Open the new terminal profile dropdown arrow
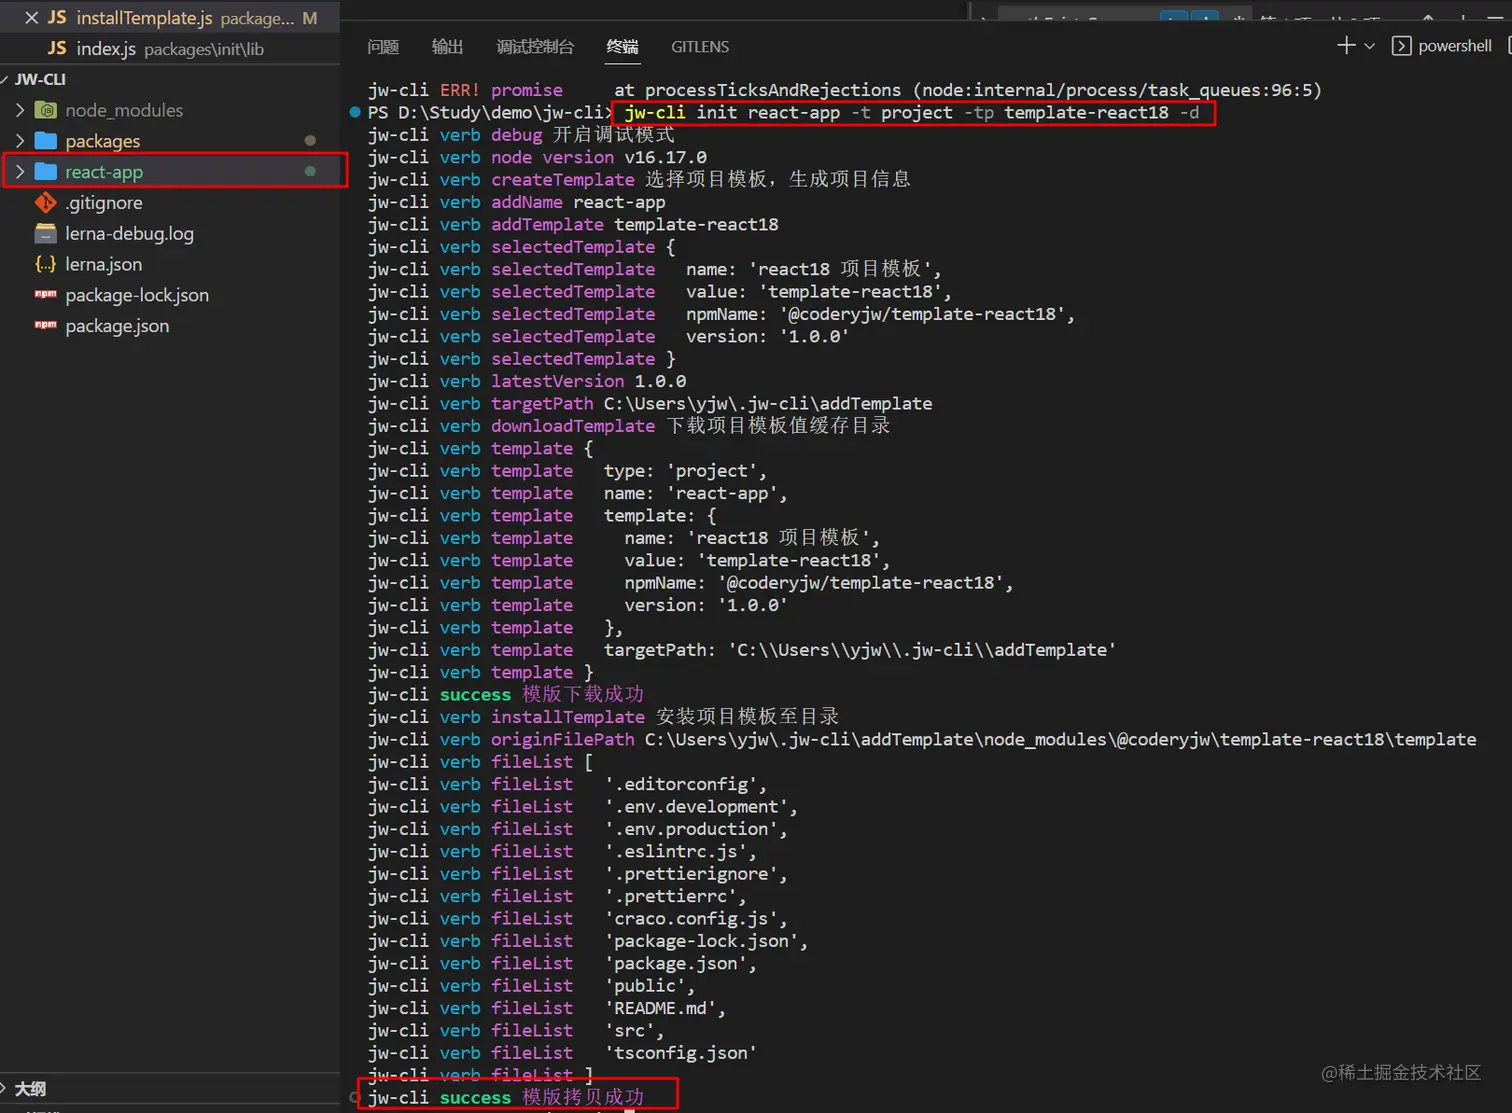 click(1370, 46)
